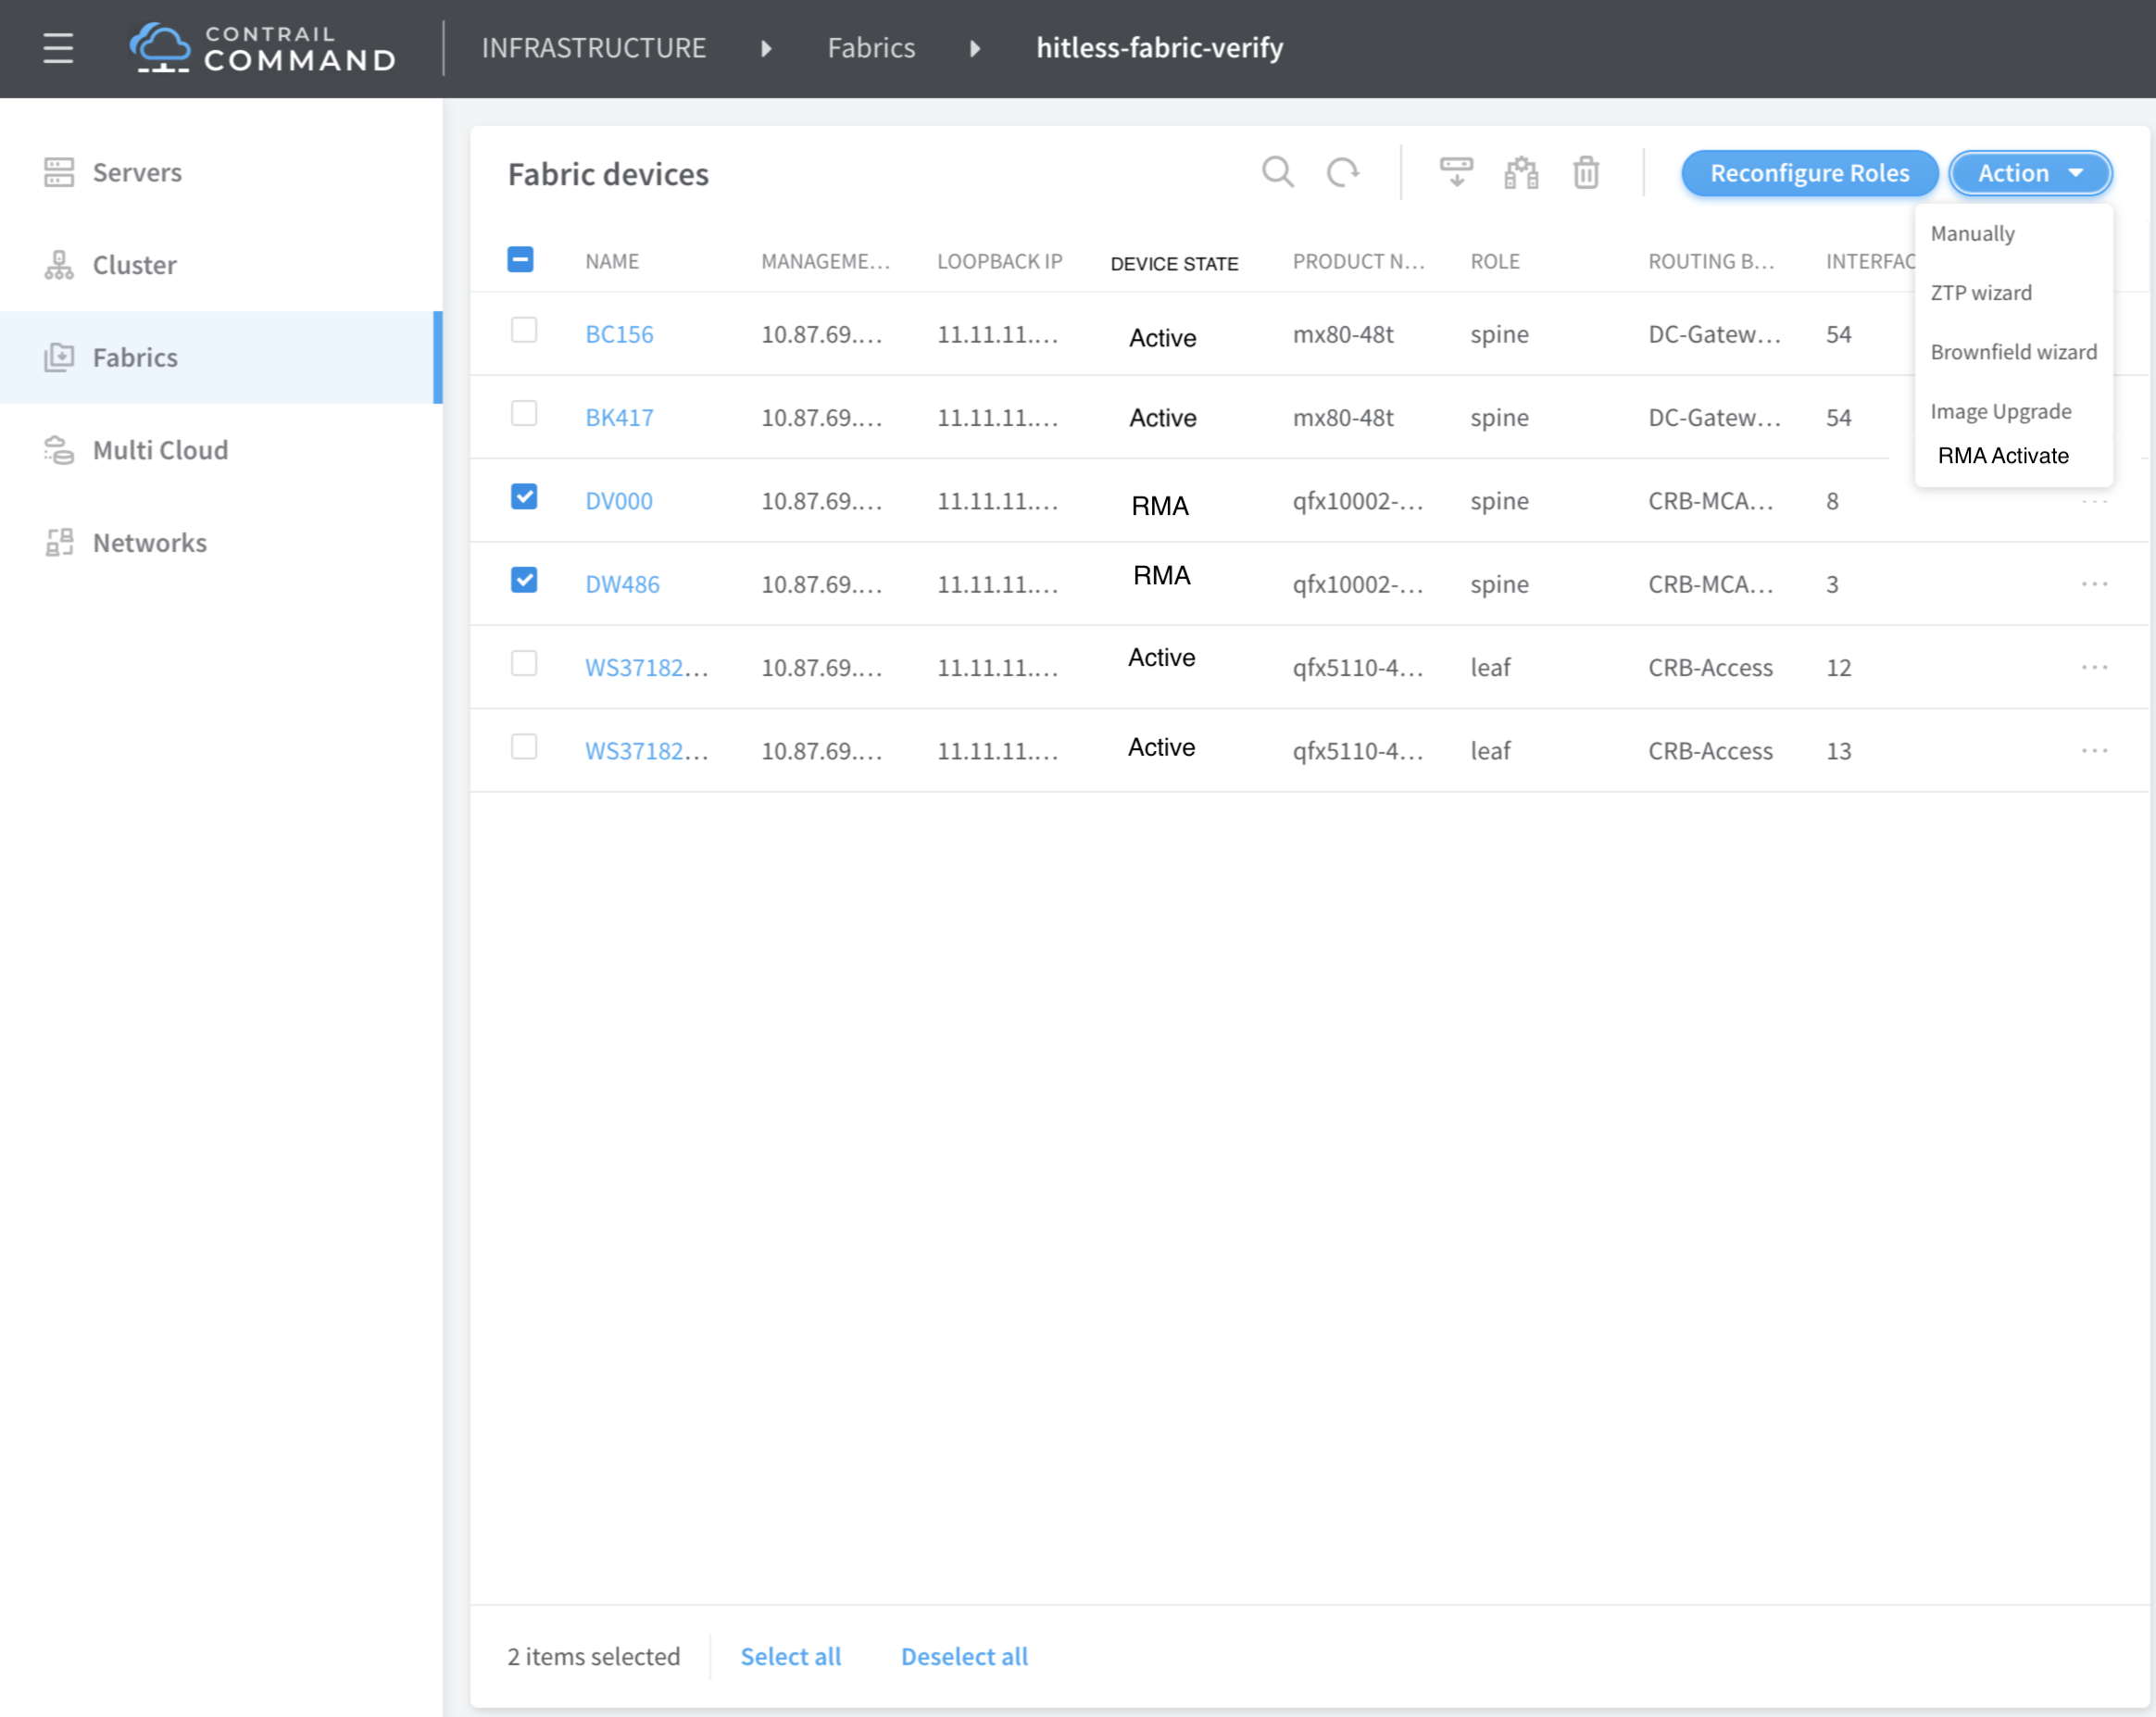Click the Select all link
This screenshot has height=1717, width=2156.
(x=790, y=1656)
